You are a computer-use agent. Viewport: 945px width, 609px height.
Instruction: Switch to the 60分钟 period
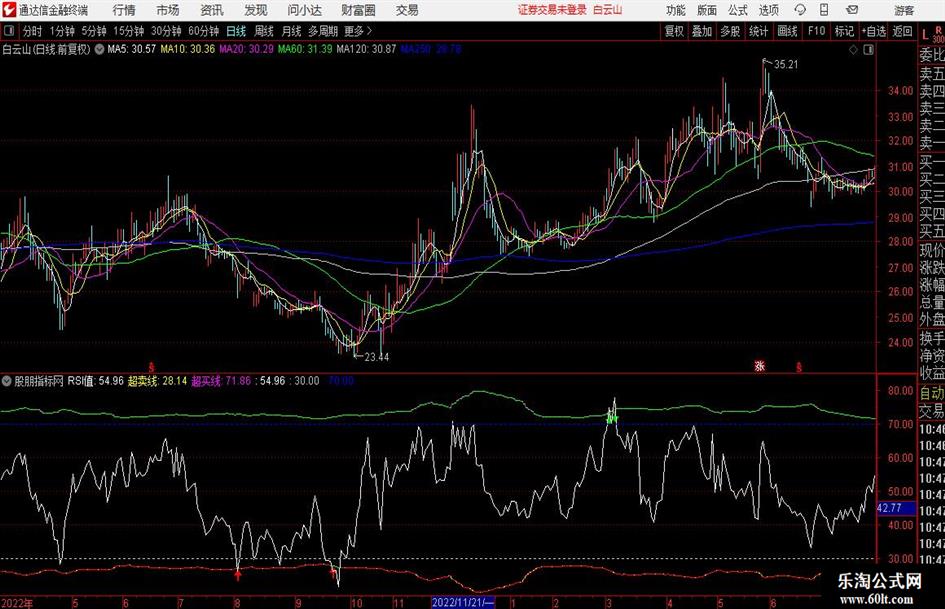pos(203,31)
